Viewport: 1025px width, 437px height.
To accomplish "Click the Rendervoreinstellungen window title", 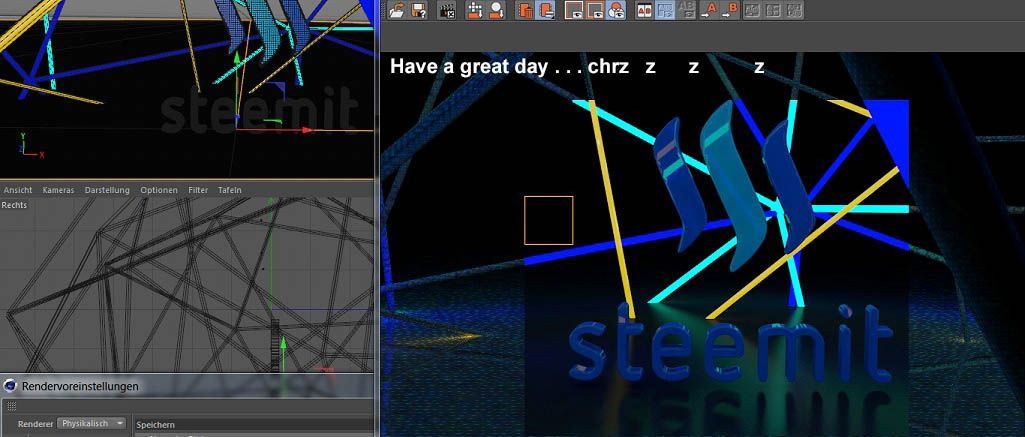I will pos(80,386).
